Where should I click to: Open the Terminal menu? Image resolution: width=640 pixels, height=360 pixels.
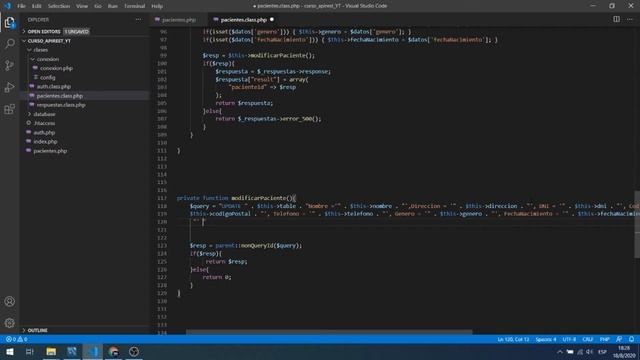135,6
